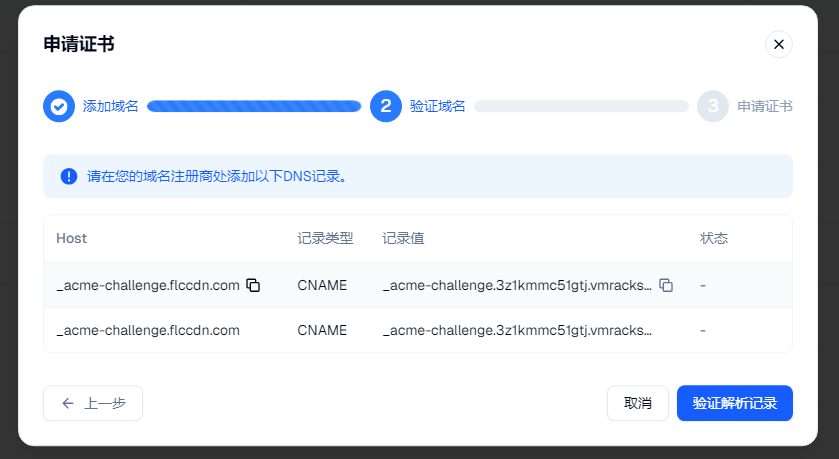
Task: Click the 记录值 column header
Action: tap(403, 238)
